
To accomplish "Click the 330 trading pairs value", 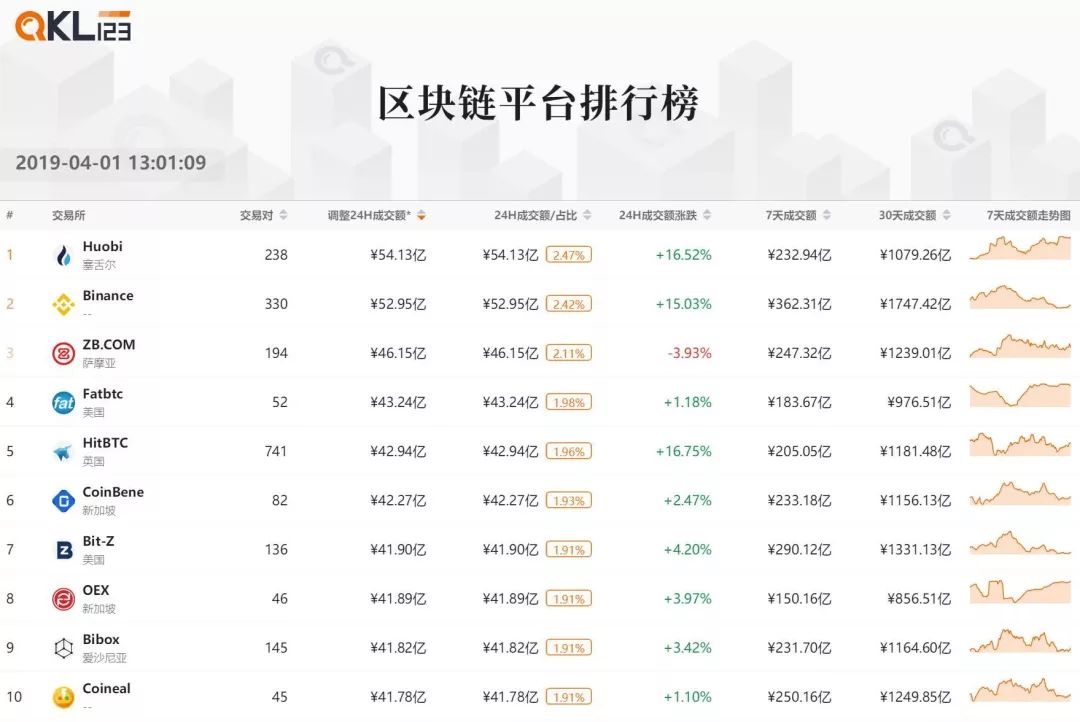I will [276, 304].
